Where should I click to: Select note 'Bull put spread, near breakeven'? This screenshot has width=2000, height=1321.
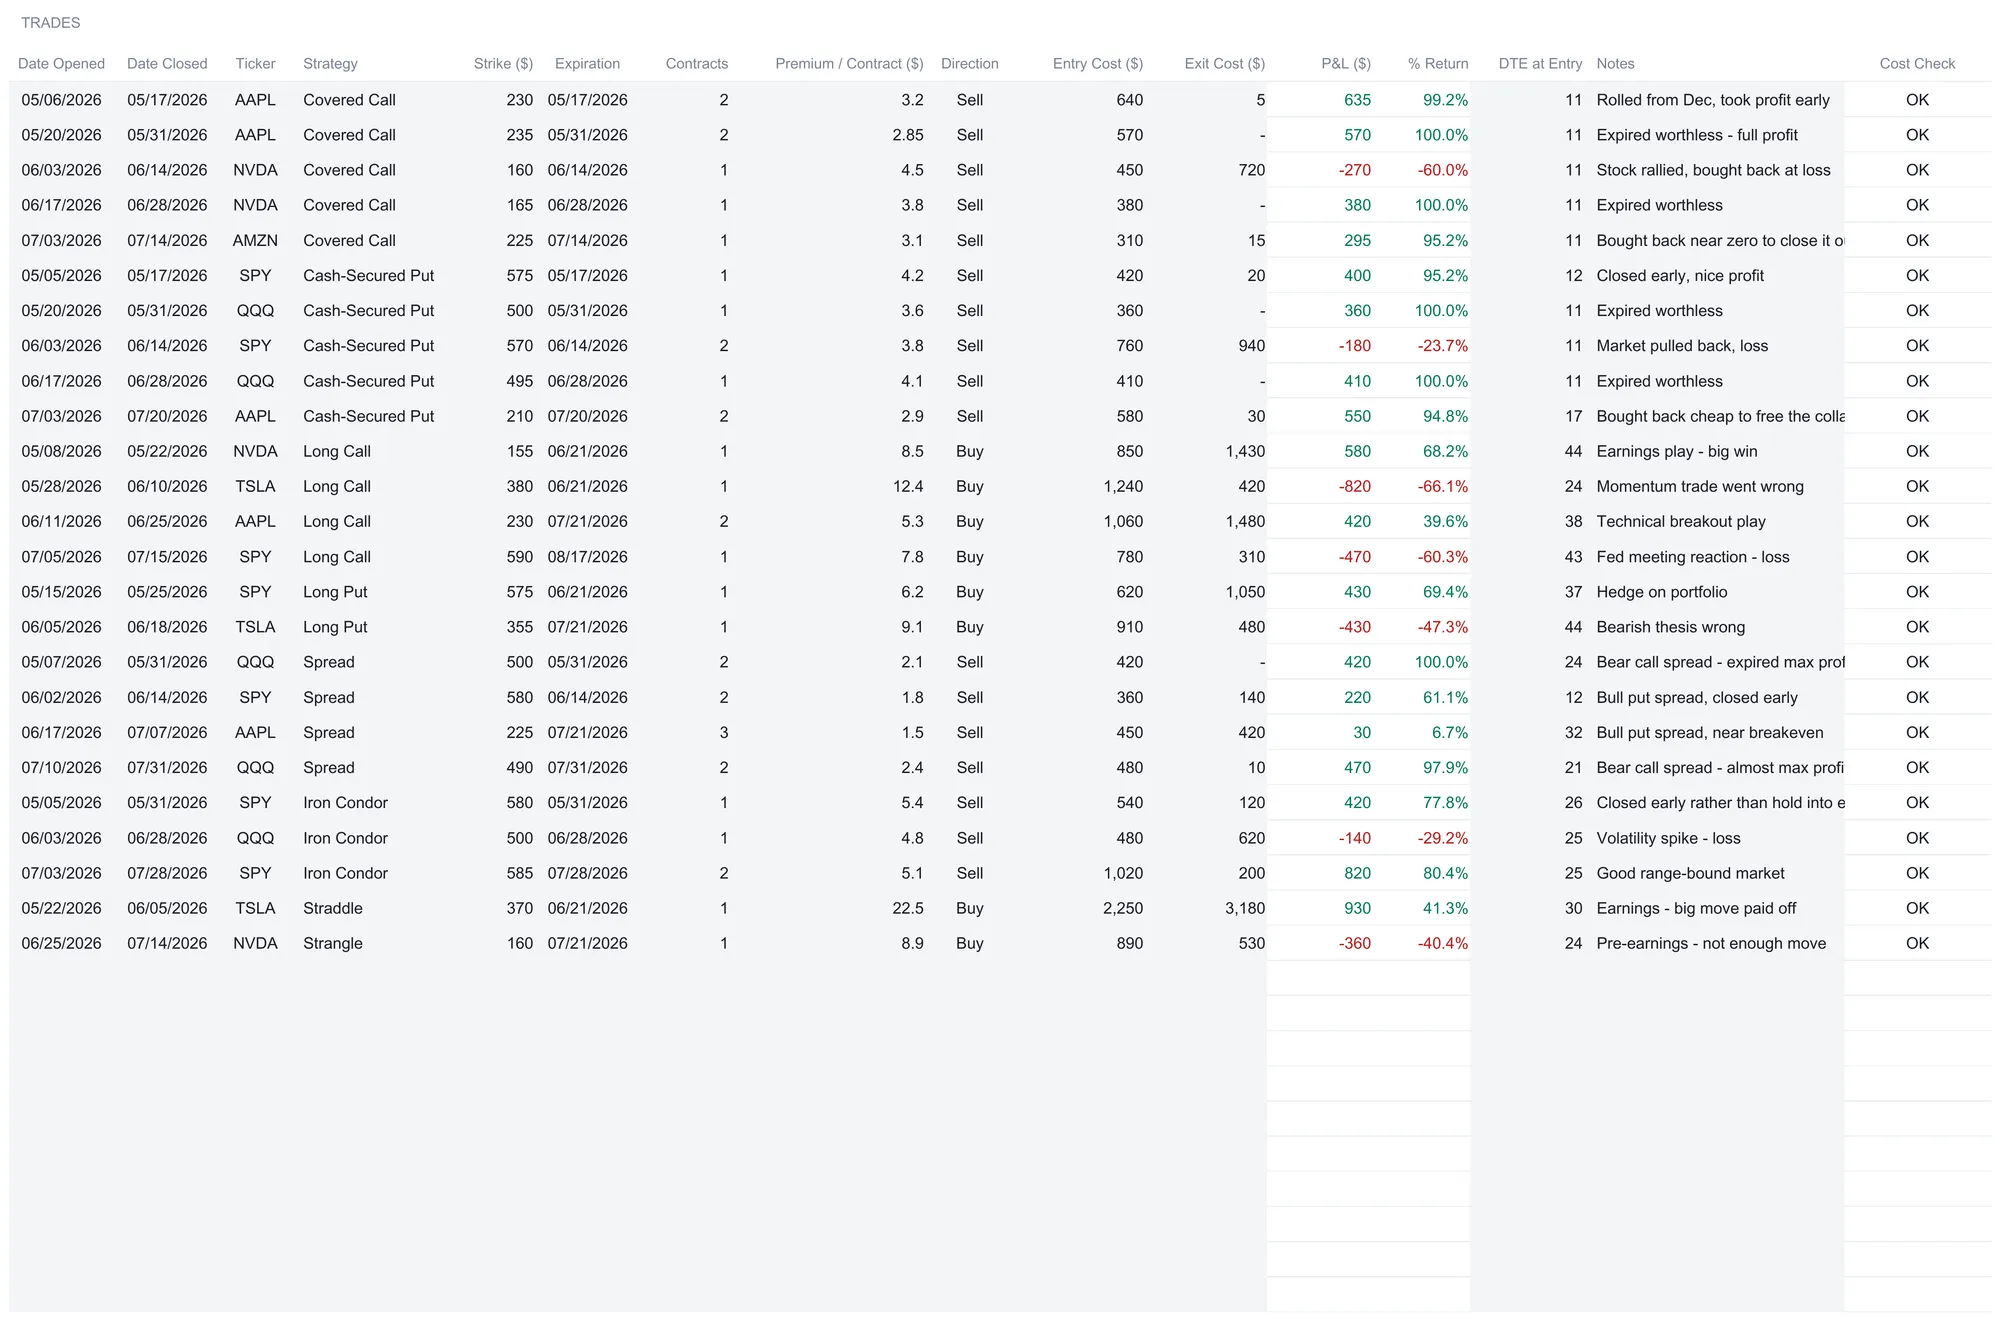pyautogui.click(x=1709, y=732)
